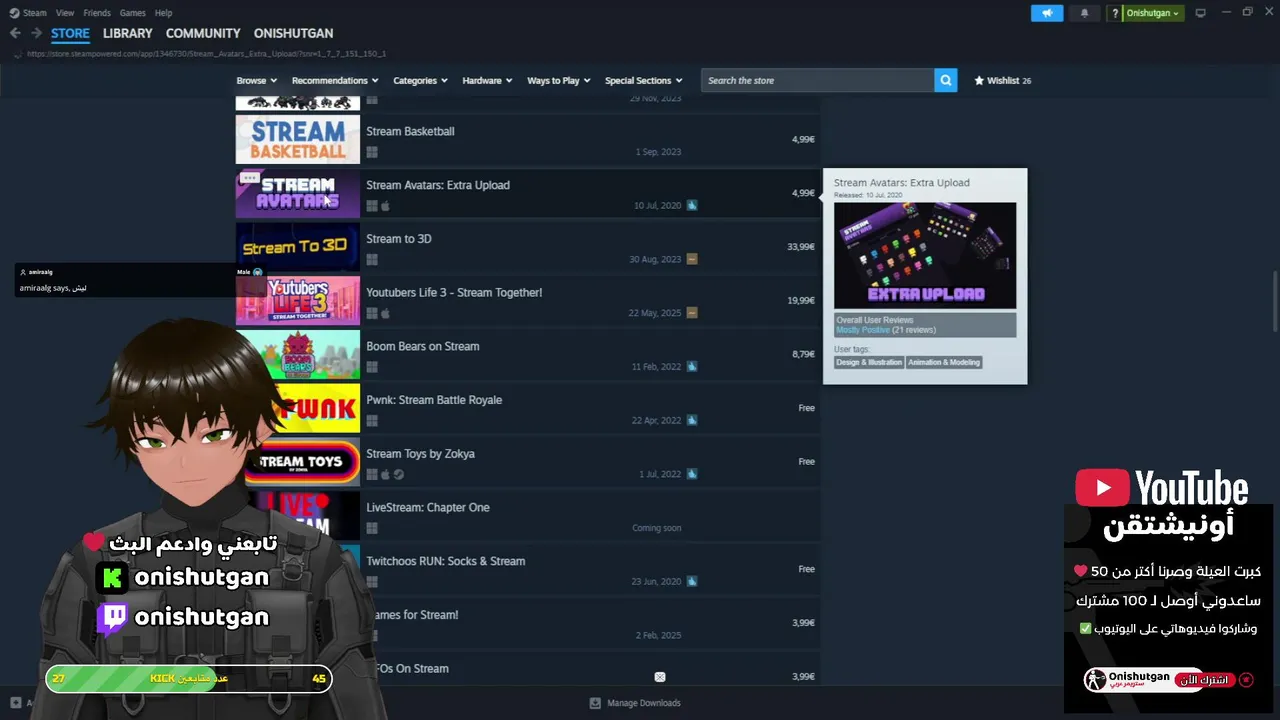This screenshot has width=1280, height=720.
Task: Click the Wishlist star icon
Action: [x=979, y=80]
